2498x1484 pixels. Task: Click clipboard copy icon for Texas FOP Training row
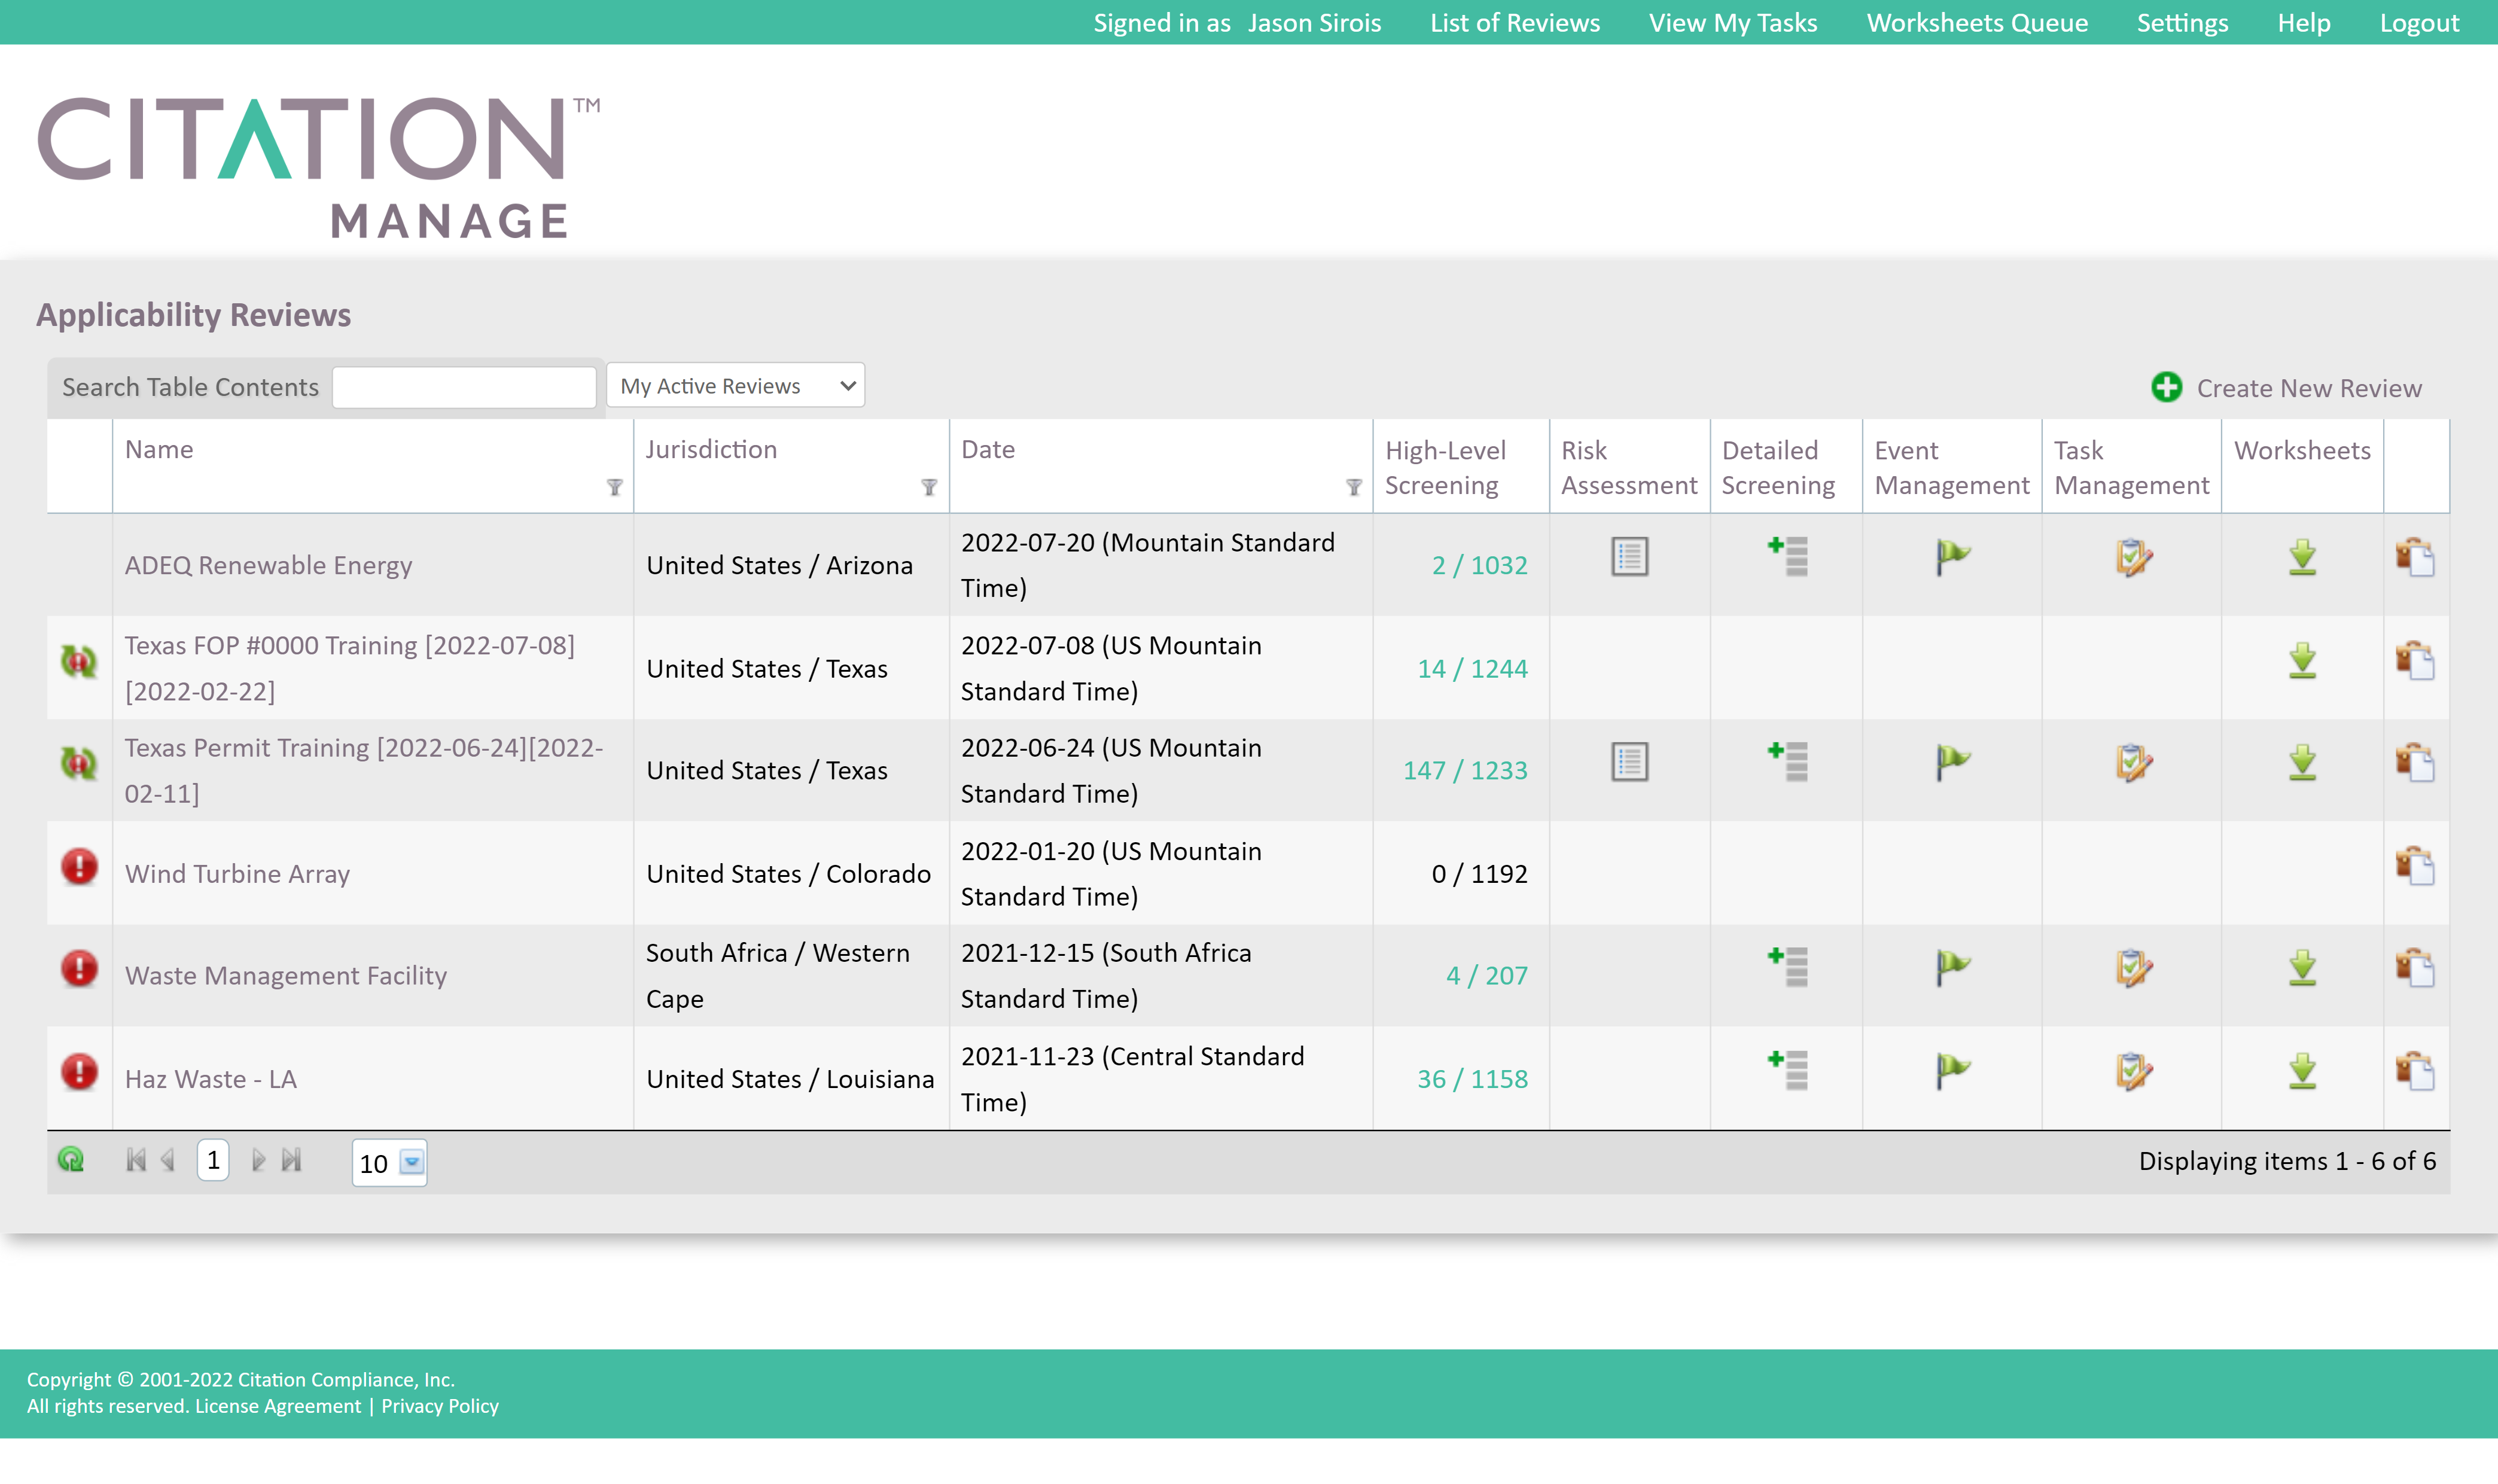pos(2415,661)
